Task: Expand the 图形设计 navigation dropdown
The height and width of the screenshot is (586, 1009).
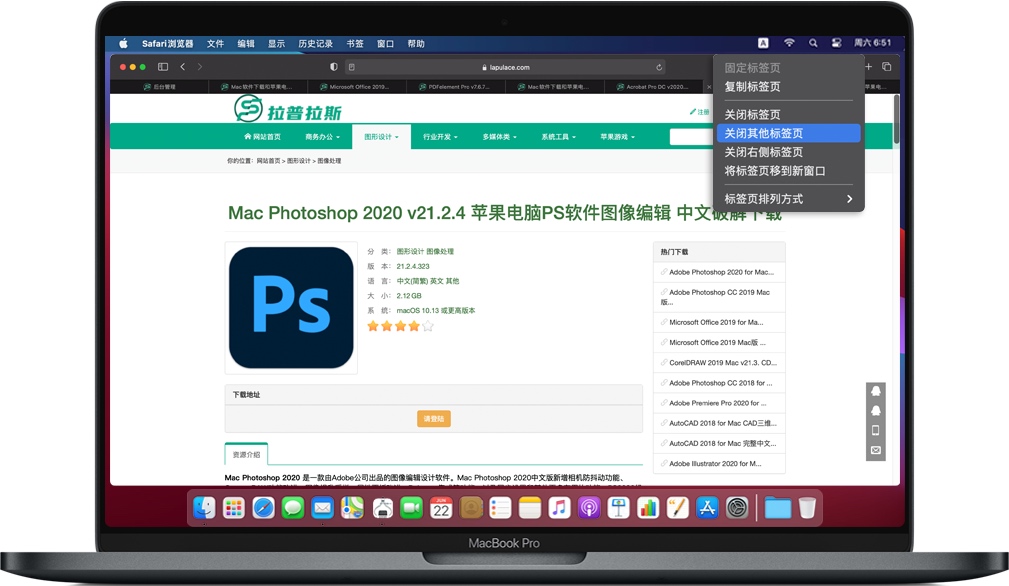Action: tap(381, 137)
